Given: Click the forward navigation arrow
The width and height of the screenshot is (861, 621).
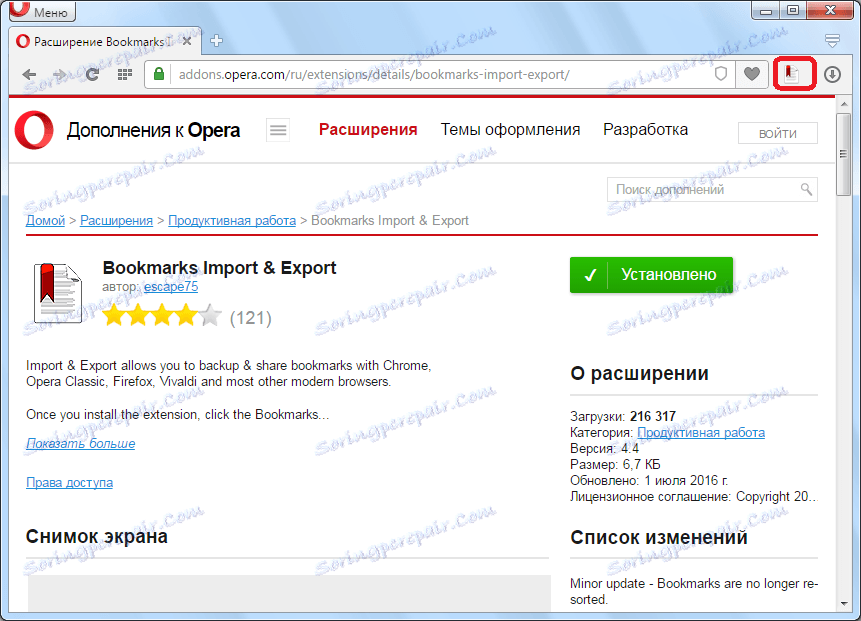Looking at the screenshot, I should (x=59, y=74).
